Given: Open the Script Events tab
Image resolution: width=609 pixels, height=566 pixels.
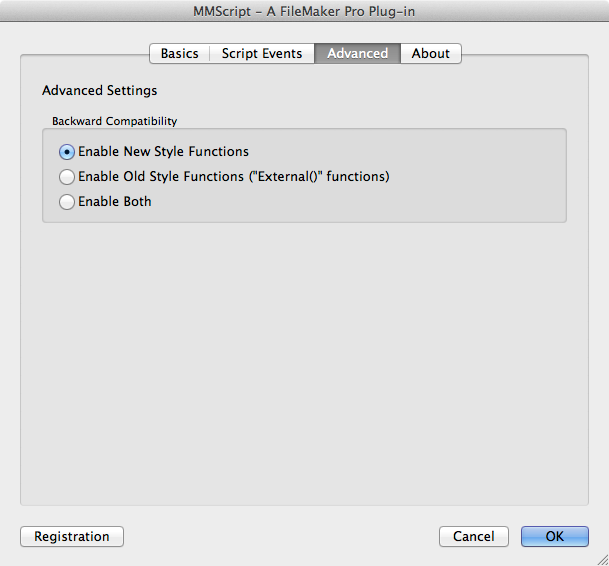Looking at the screenshot, I should (262, 54).
